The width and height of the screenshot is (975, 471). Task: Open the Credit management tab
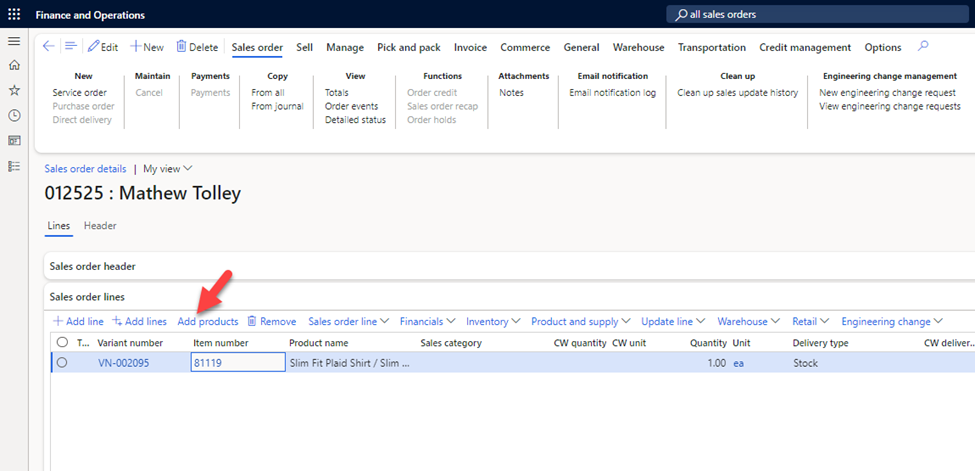click(x=805, y=47)
